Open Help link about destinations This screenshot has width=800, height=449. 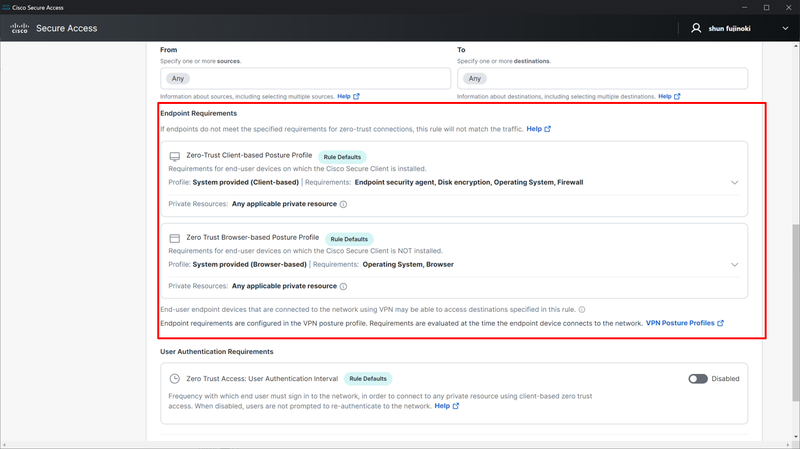669,96
